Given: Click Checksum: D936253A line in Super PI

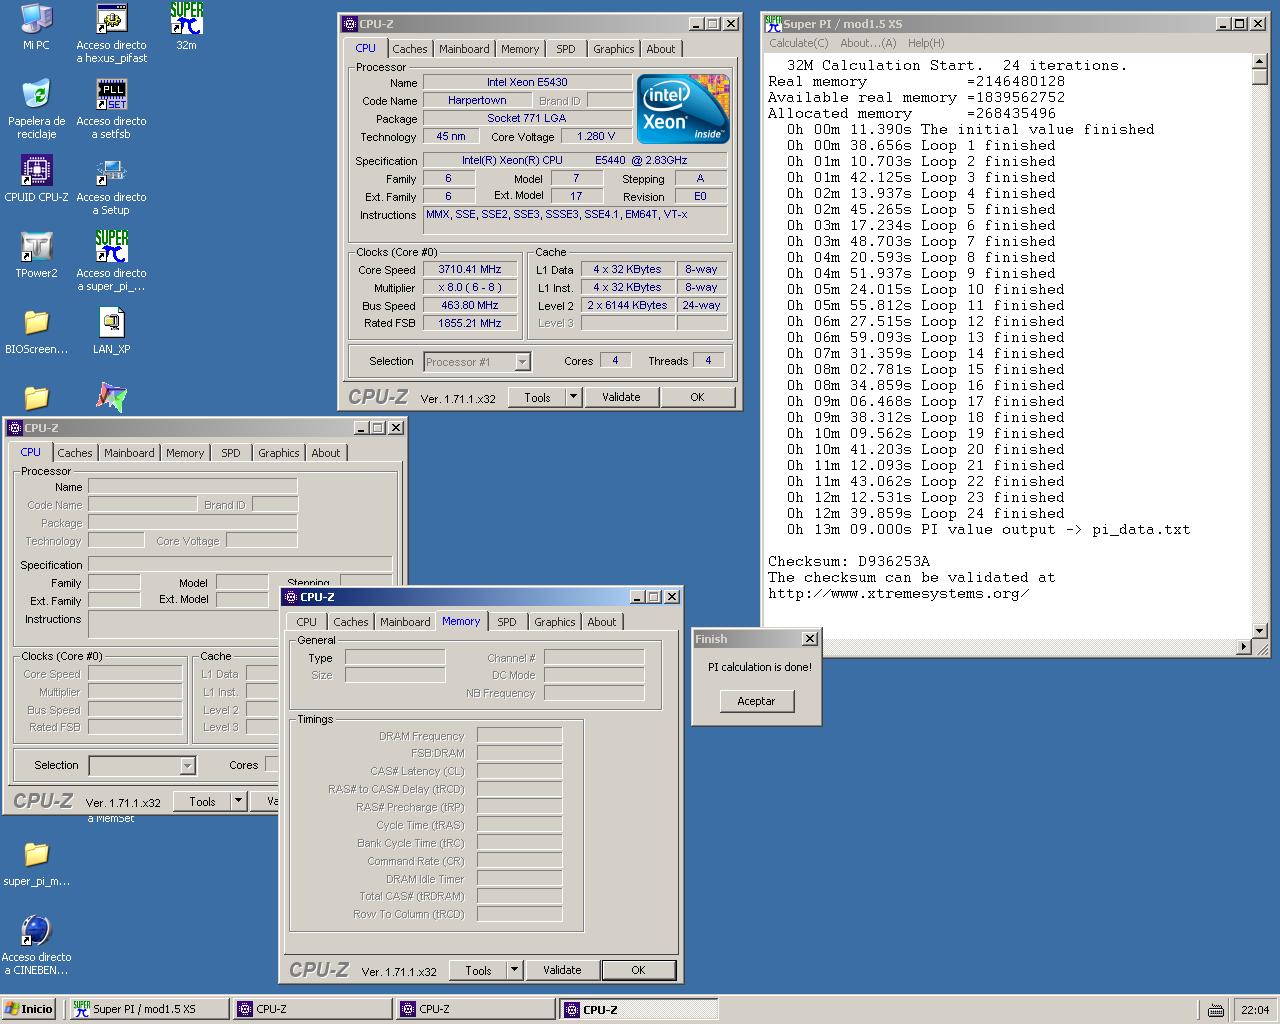Looking at the screenshot, I should (849, 562).
